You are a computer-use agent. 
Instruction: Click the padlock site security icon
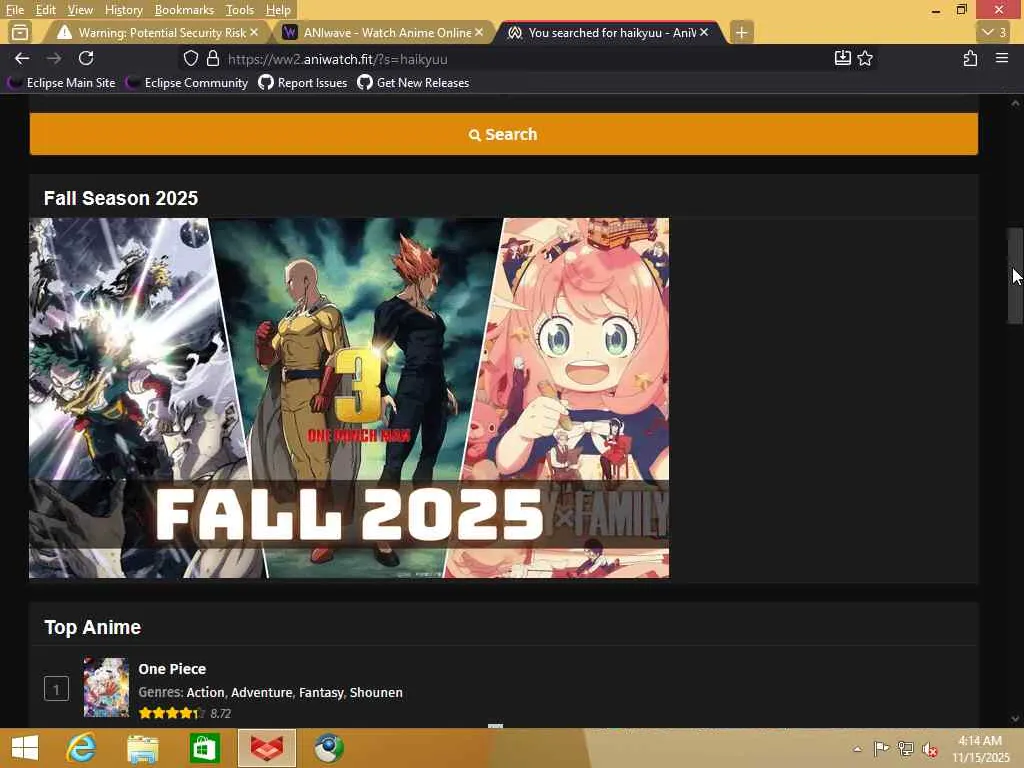pyautogui.click(x=213, y=59)
